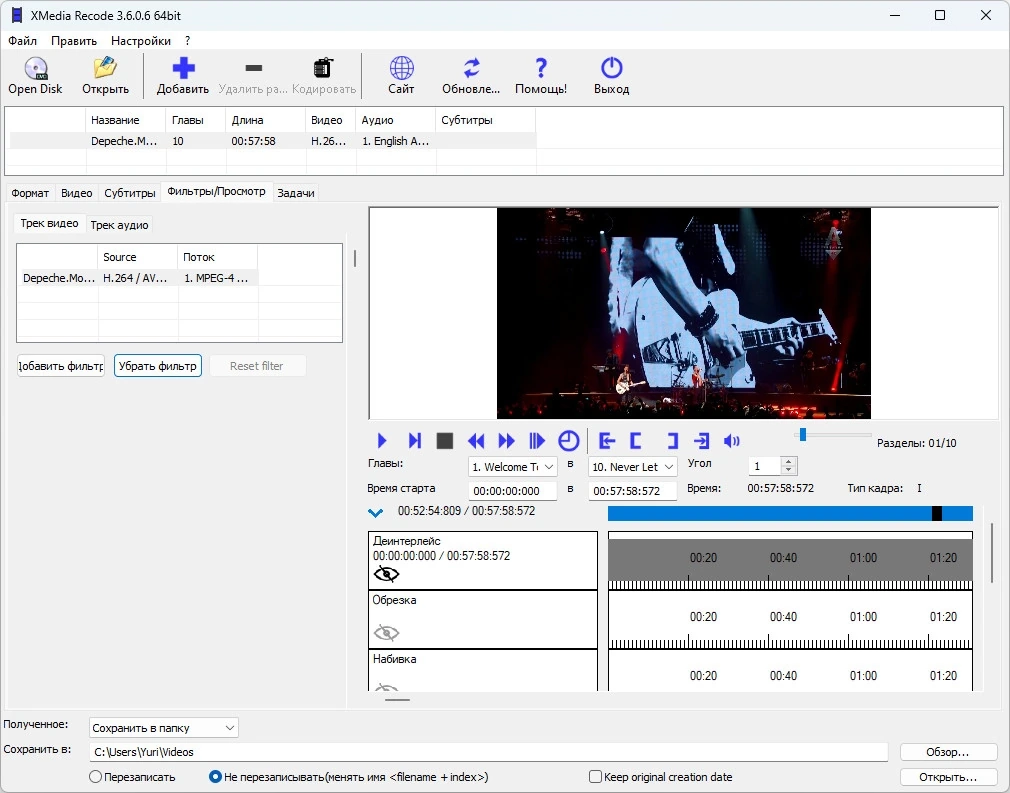Viewport: 1010px width, 793px height.
Task: Click the video preview image
Action: [683, 313]
